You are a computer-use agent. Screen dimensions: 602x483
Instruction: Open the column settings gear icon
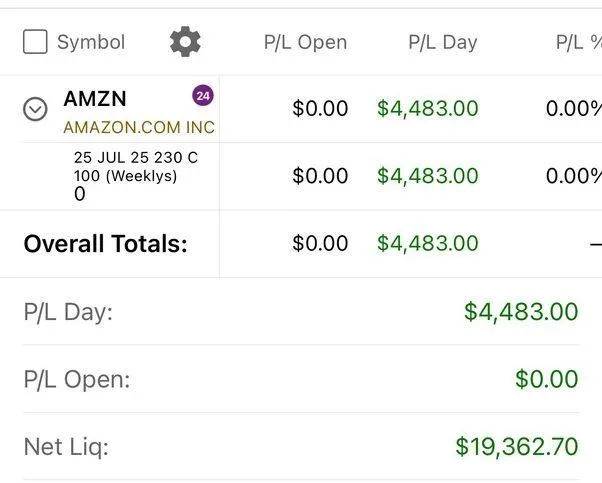185,42
